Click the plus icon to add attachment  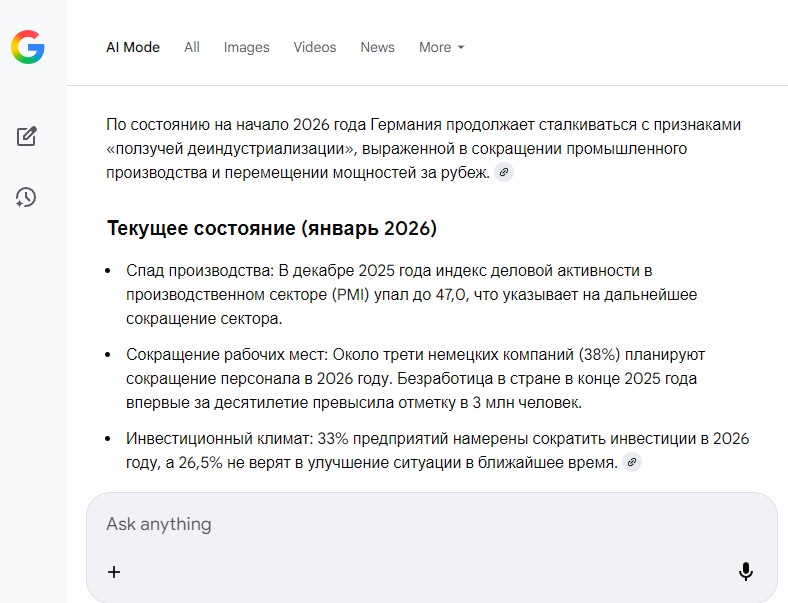point(114,572)
